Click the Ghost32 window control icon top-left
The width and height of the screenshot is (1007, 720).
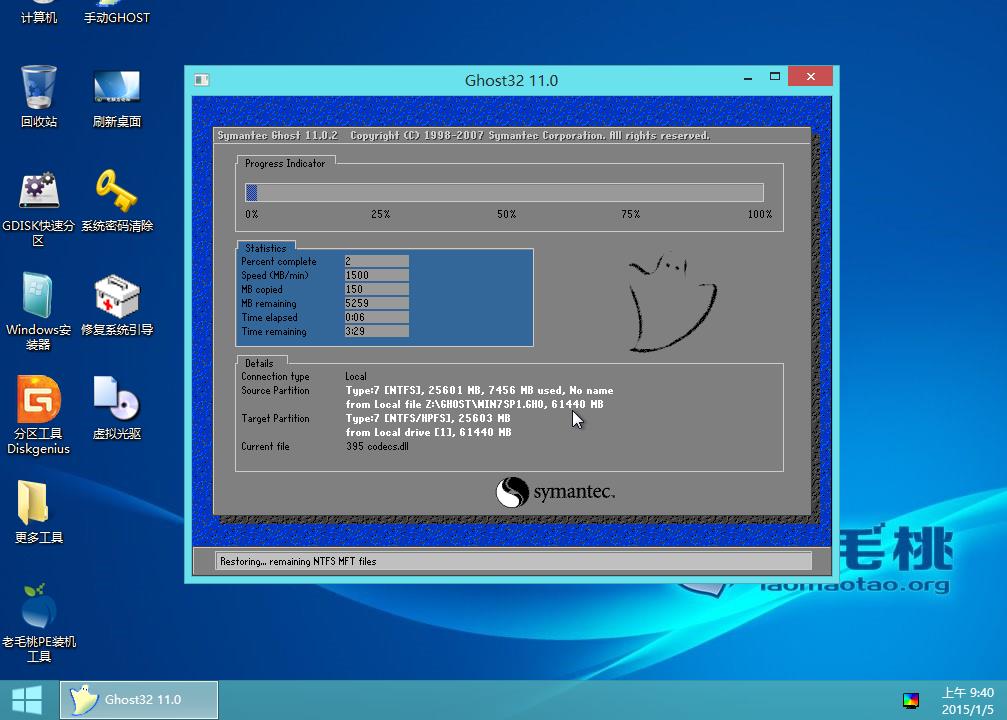pos(201,80)
